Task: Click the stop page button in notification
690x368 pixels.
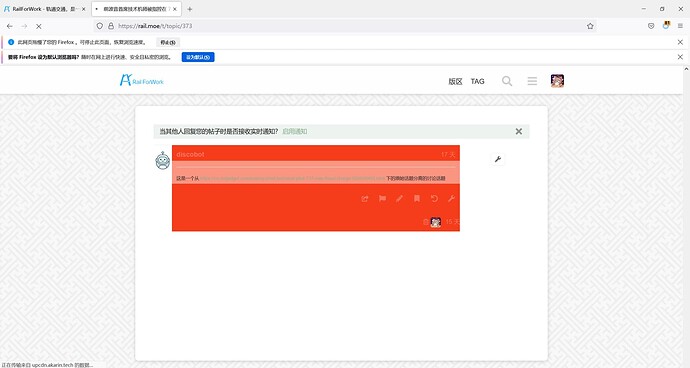Action: tap(168, 42)
